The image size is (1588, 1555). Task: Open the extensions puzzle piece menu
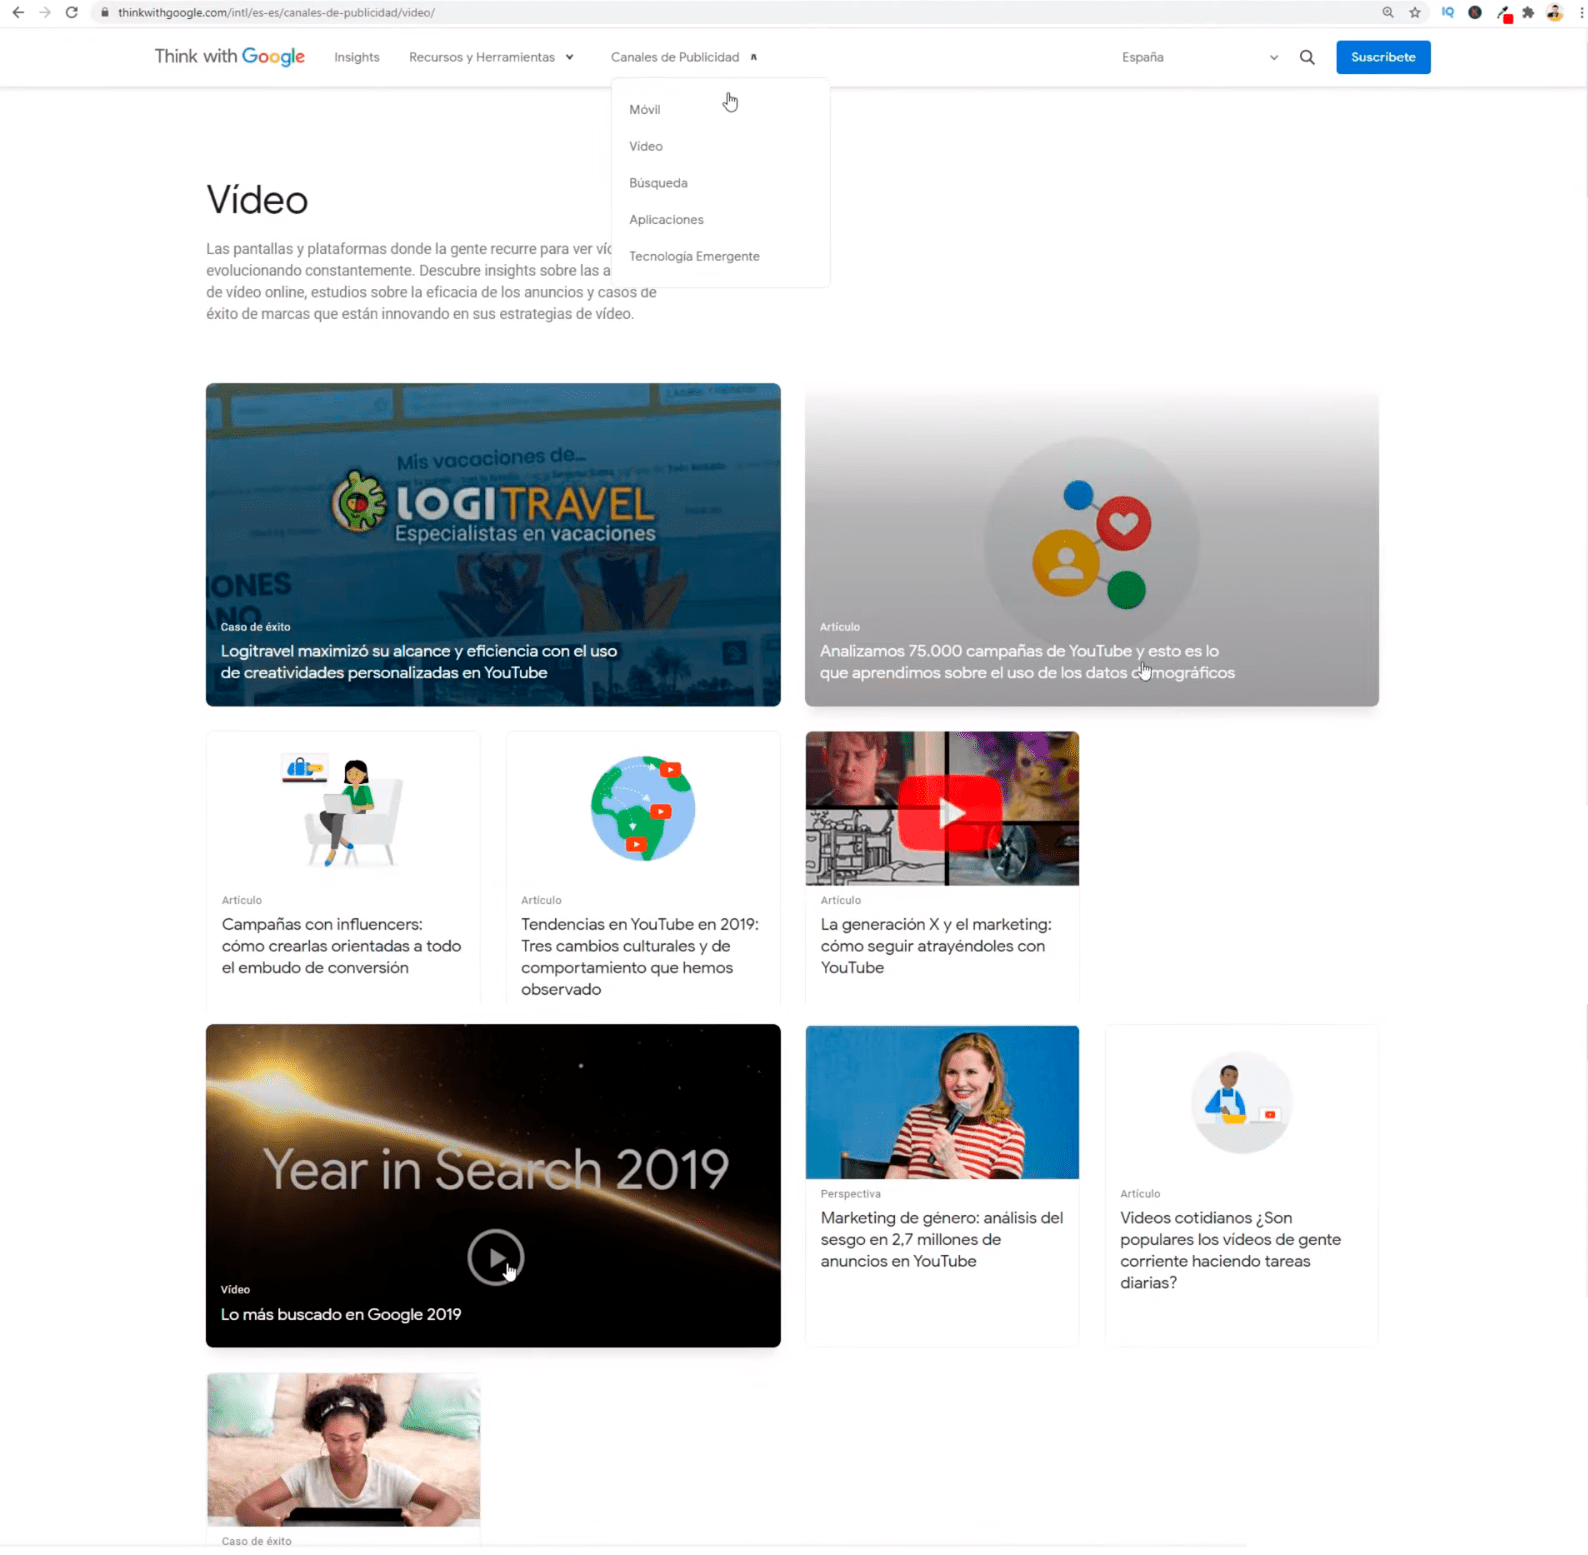point(1528,12)
